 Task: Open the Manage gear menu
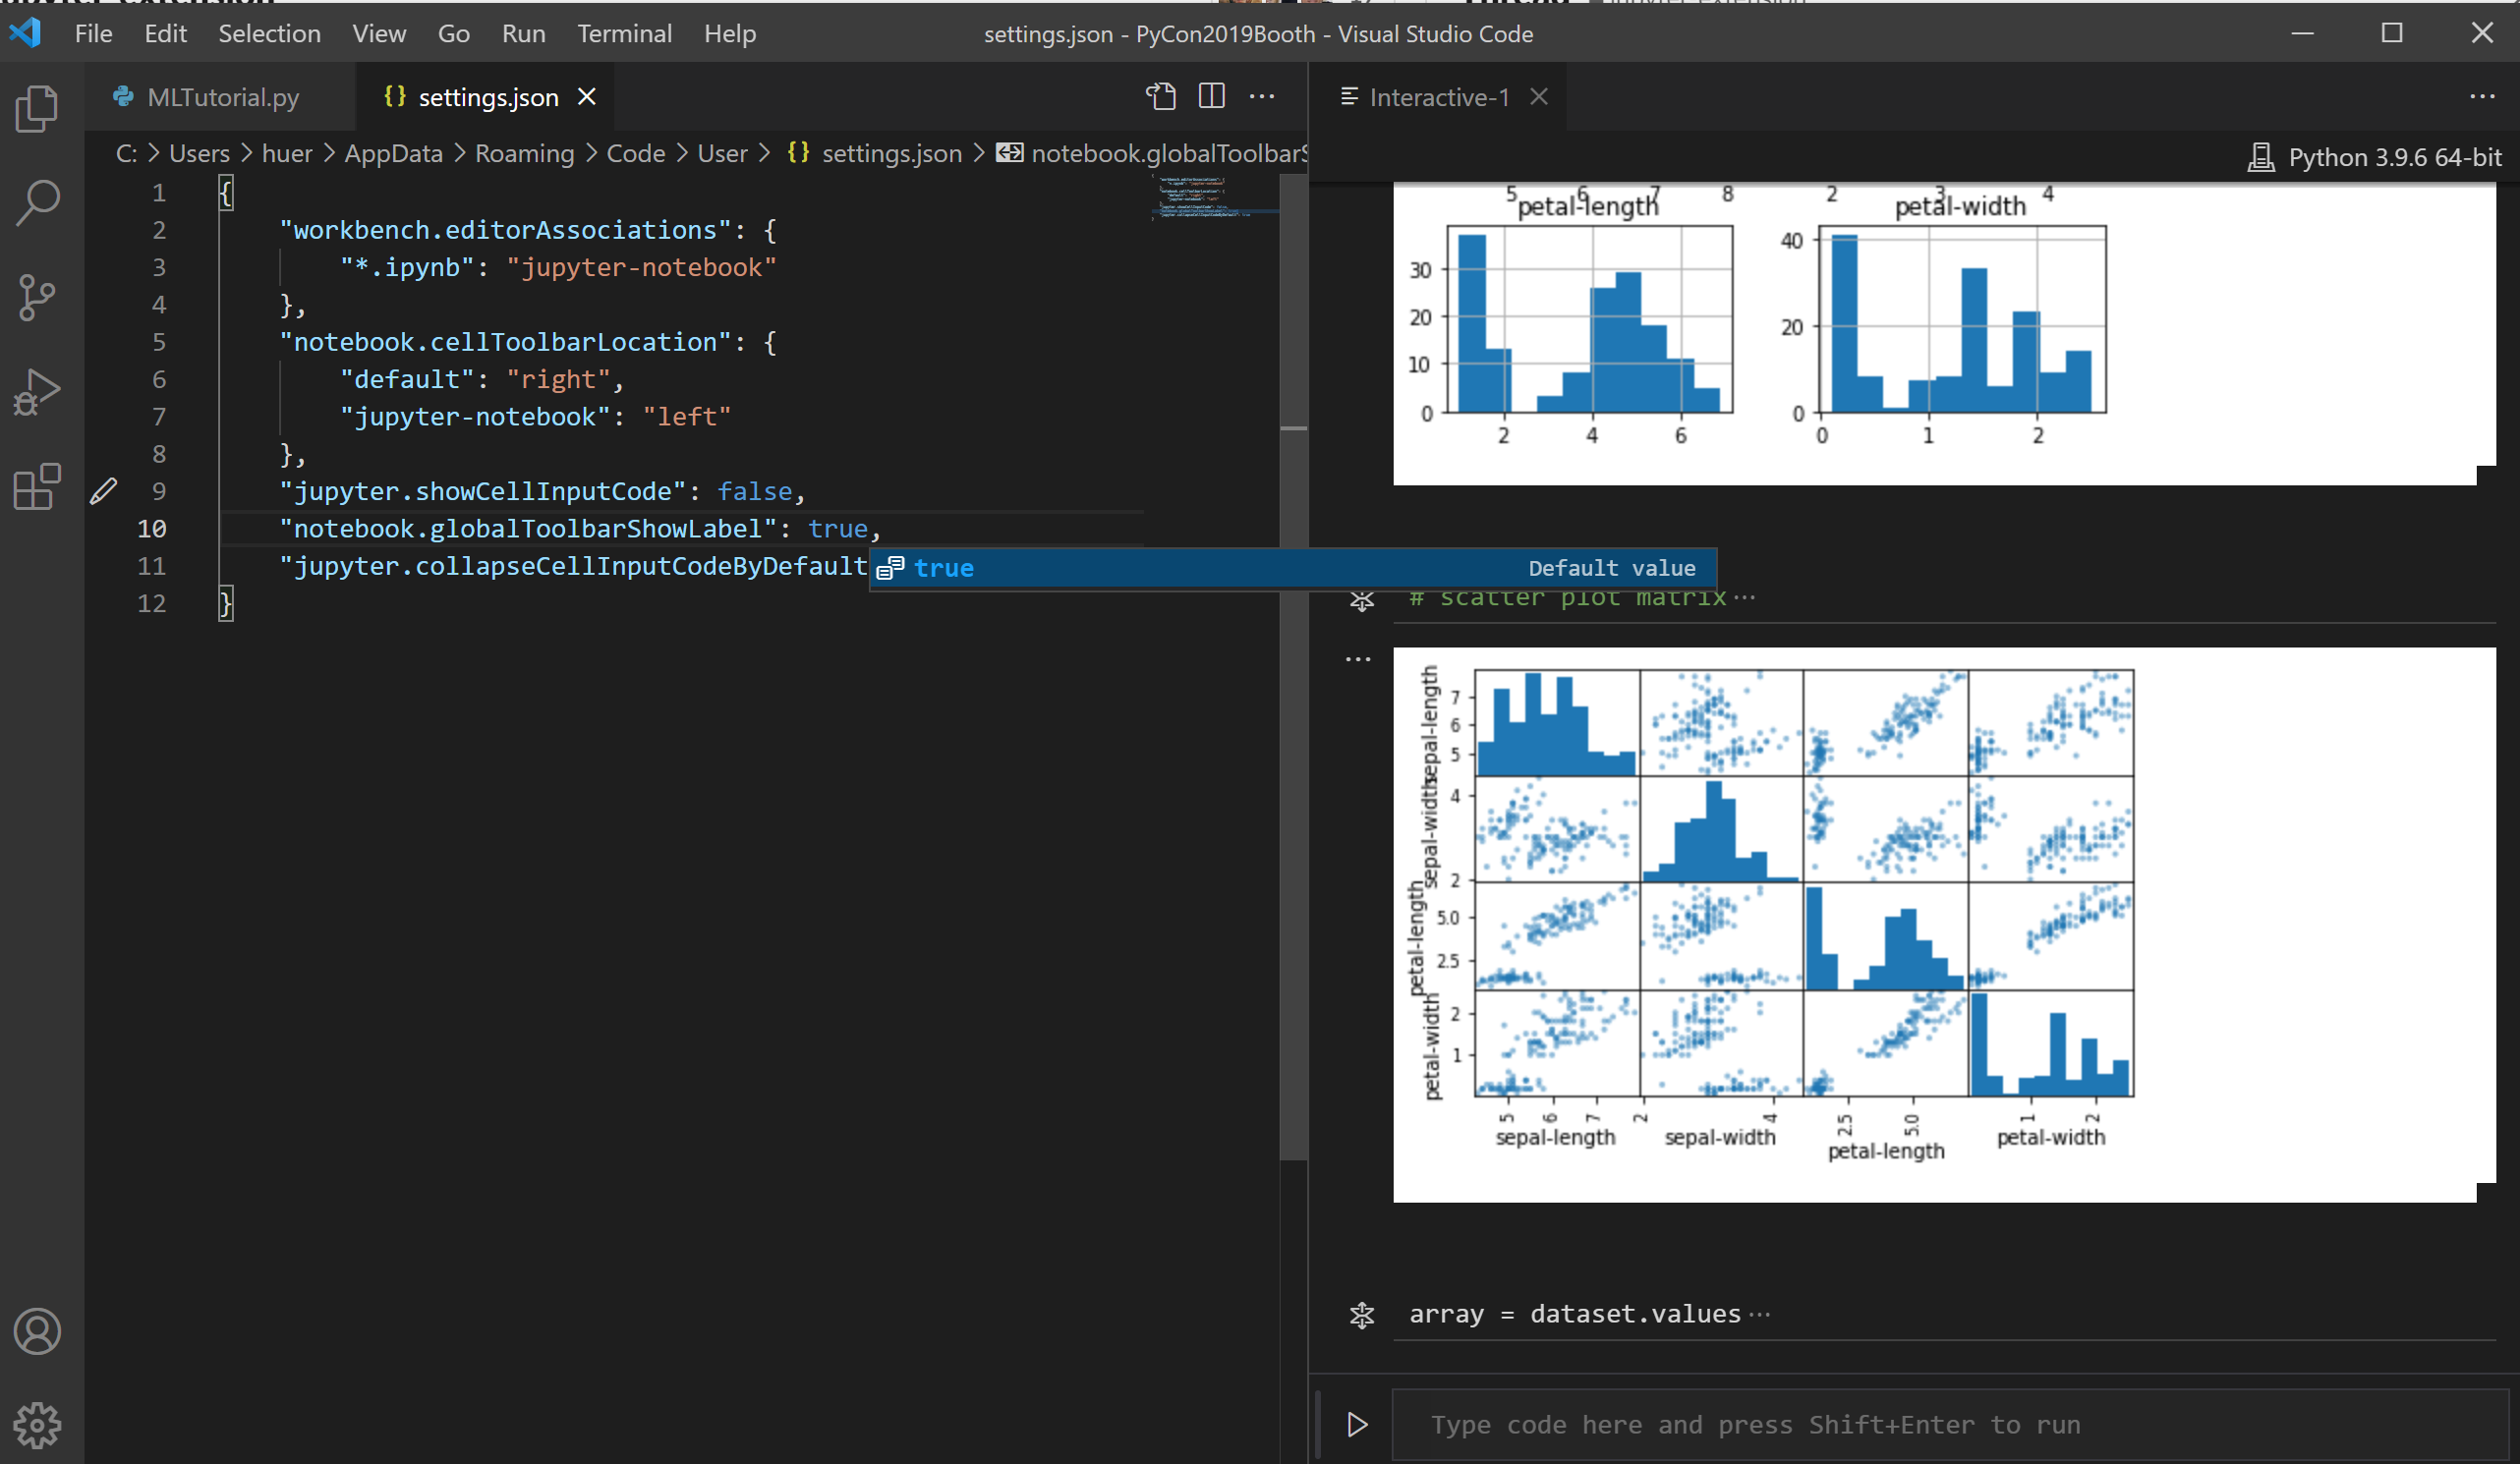point(37,1424)
